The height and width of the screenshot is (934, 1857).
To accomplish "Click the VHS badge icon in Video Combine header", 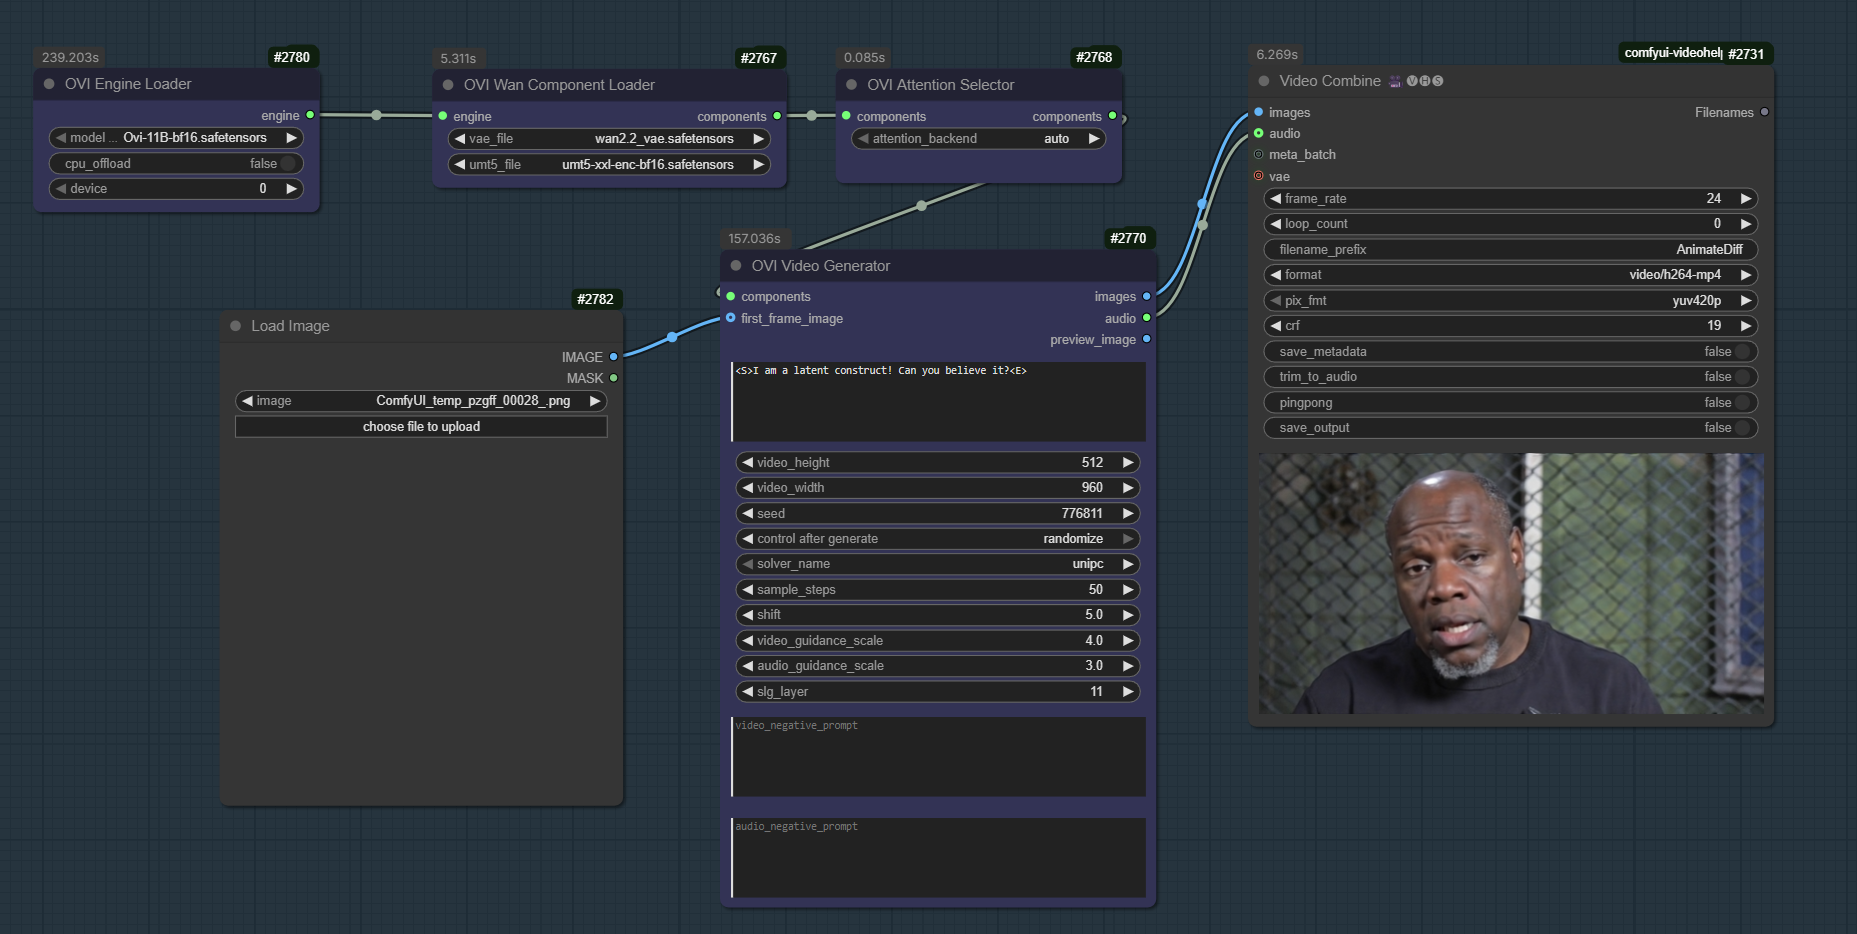I will [1424, 80].
